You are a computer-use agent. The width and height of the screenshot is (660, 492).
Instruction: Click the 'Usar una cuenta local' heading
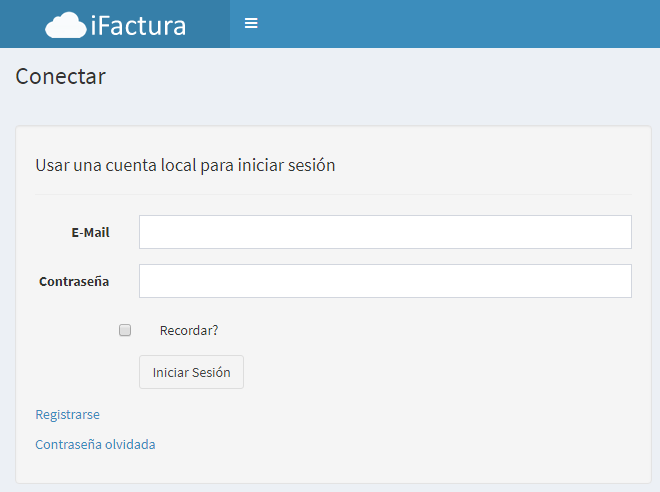pyautogui.click(x=185, y=165)
